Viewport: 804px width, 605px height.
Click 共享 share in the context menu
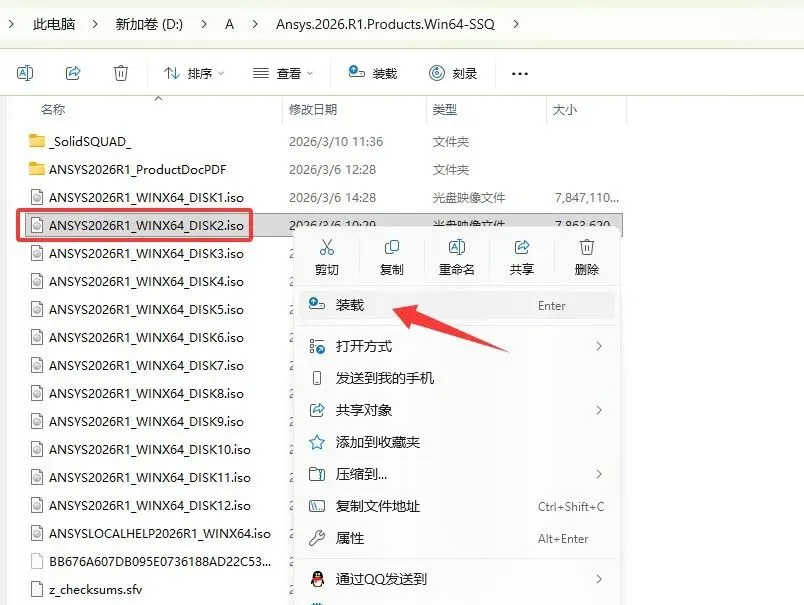click(x=521, y=257)
